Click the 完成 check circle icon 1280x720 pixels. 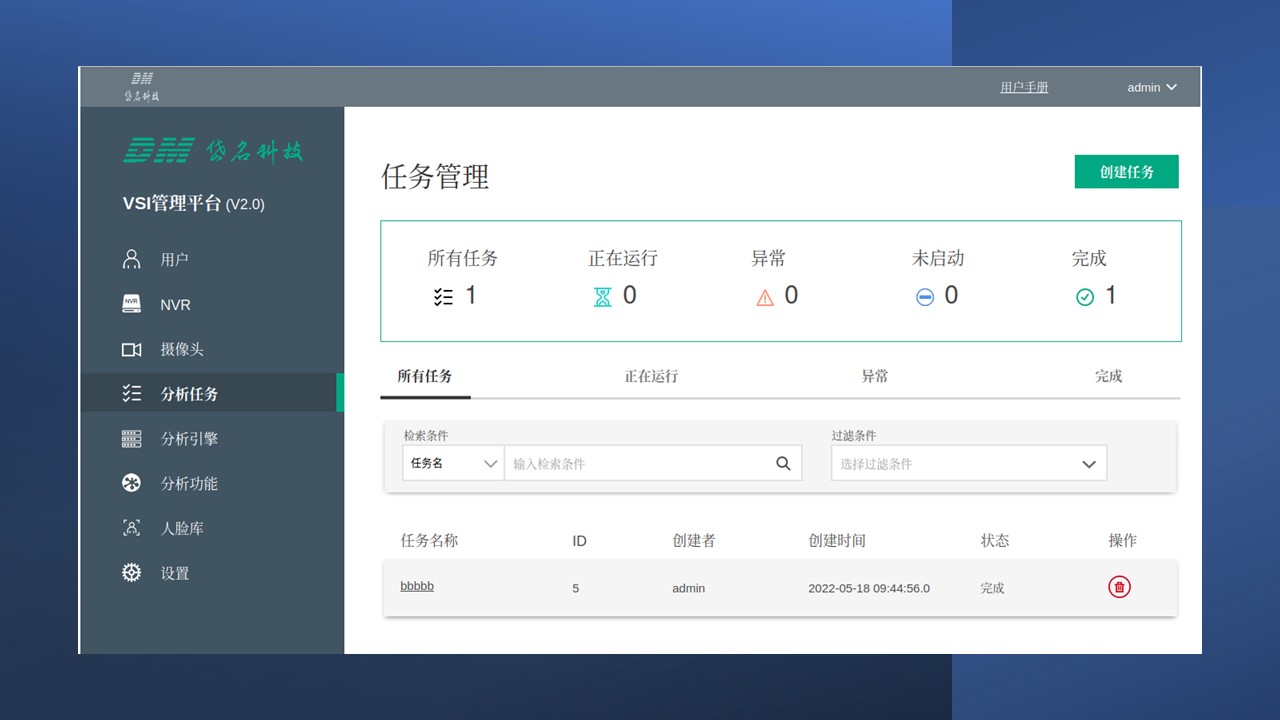[1085, 297]
